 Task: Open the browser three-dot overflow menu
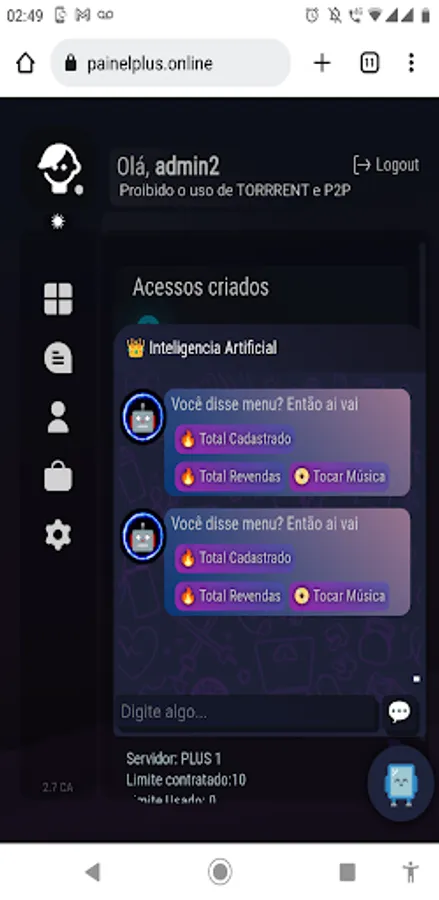click(x=411, y=63)
